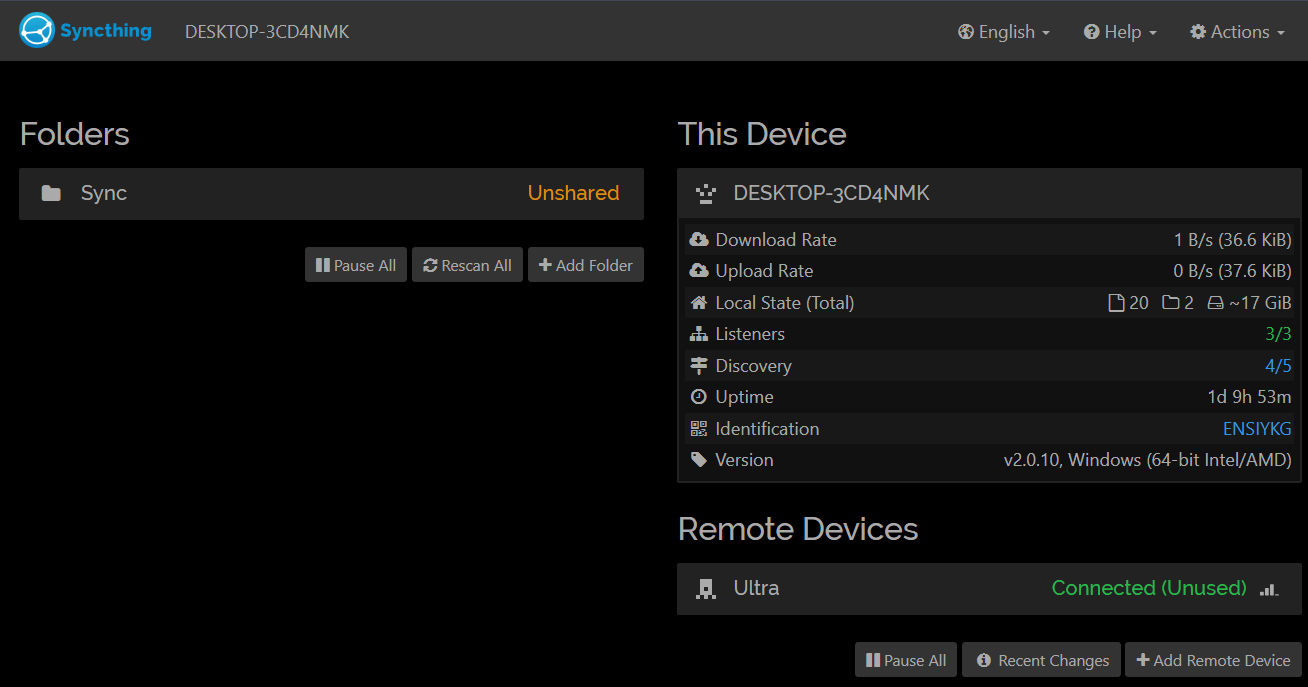This screenshot has width=1308, height=687.
Task: Open the Actions dropdown menu
Action: click(1237, 32)
